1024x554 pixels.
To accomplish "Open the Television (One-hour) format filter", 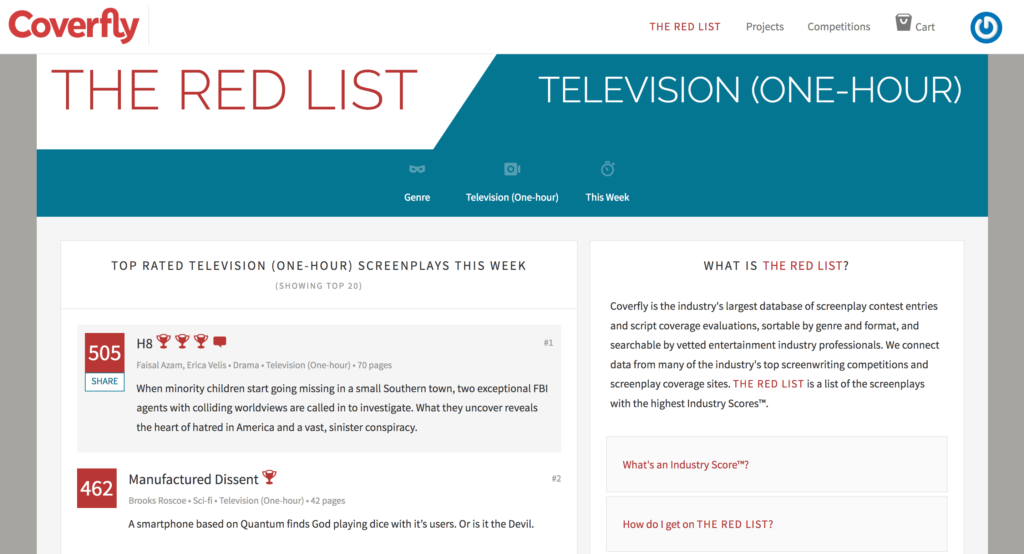I will click(x=512, y=197).
